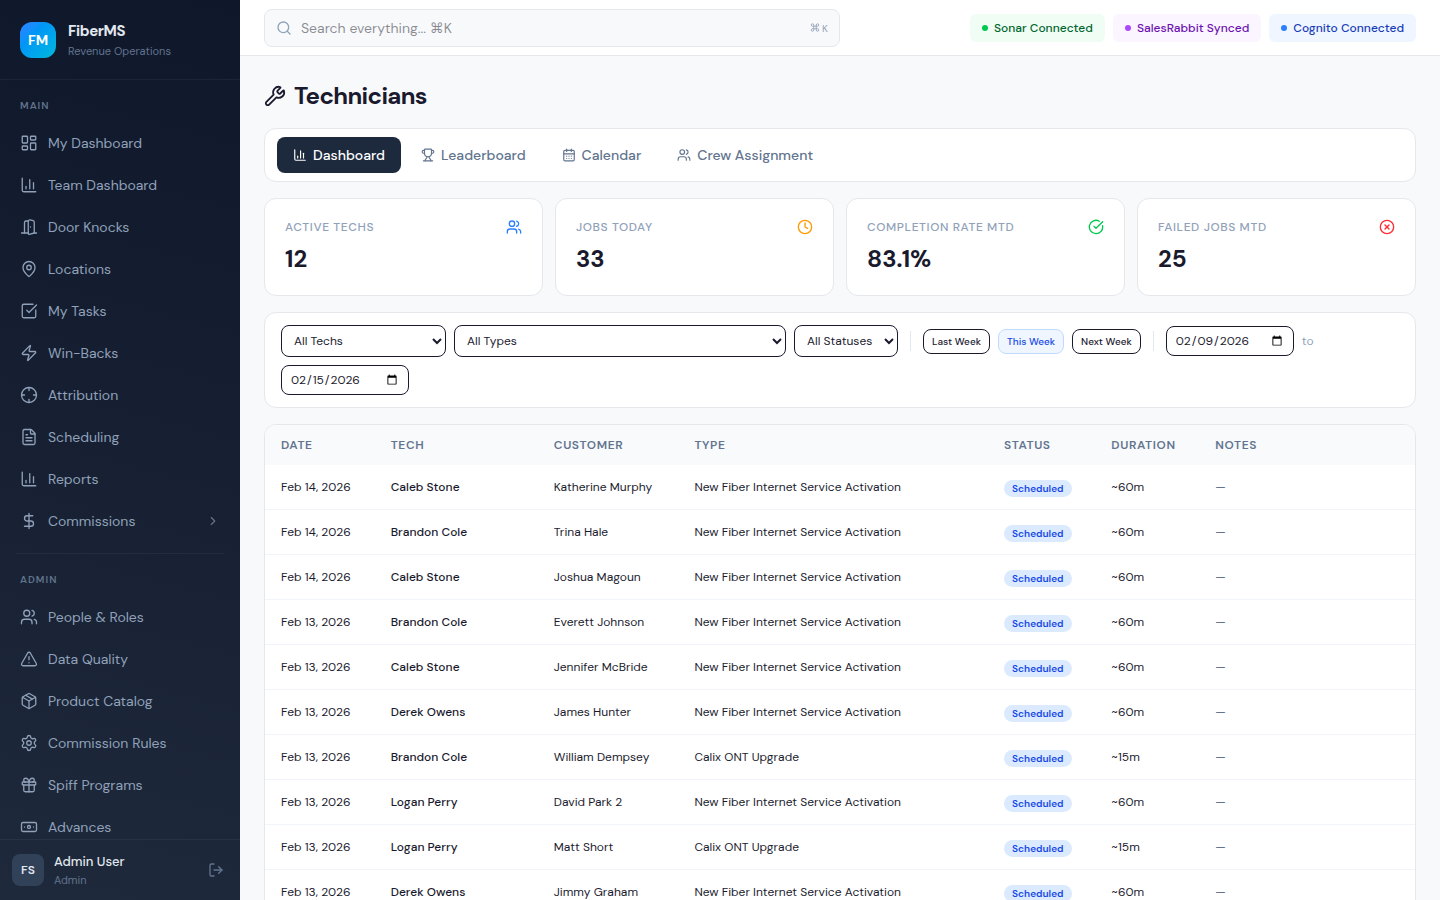The image size is (1440, 900).
Task: Focus the Search everything field
Action: pyautogui.click(x=551, y=28)
